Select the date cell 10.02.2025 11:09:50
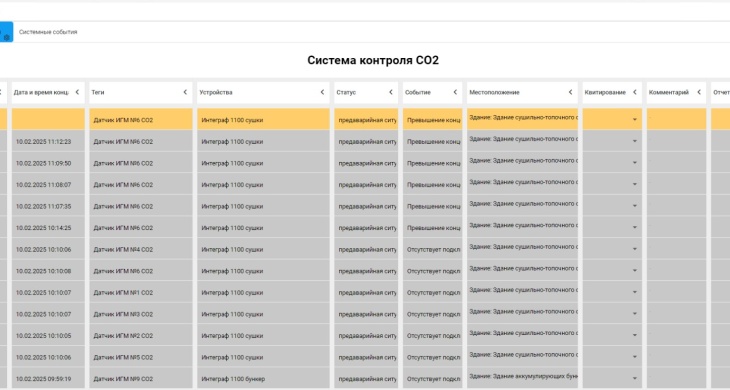 [48, 163]
